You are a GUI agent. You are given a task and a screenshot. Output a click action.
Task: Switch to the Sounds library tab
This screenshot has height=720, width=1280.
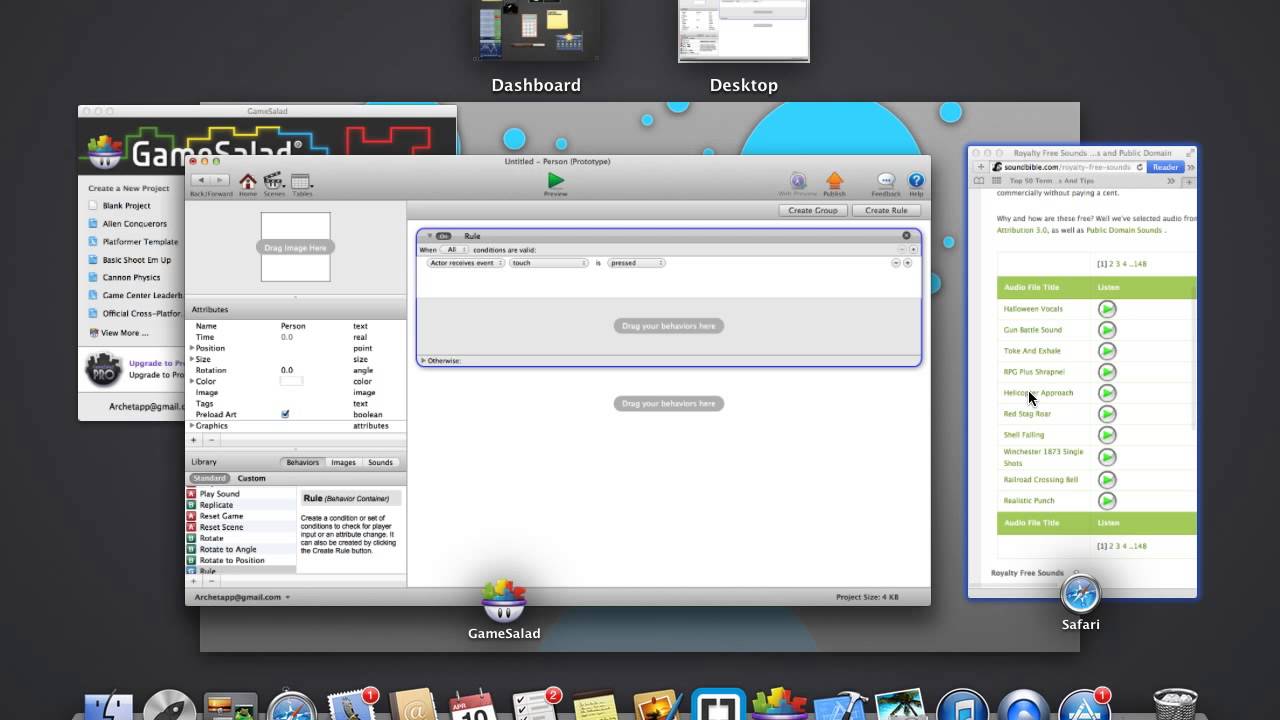coord(380,462)
